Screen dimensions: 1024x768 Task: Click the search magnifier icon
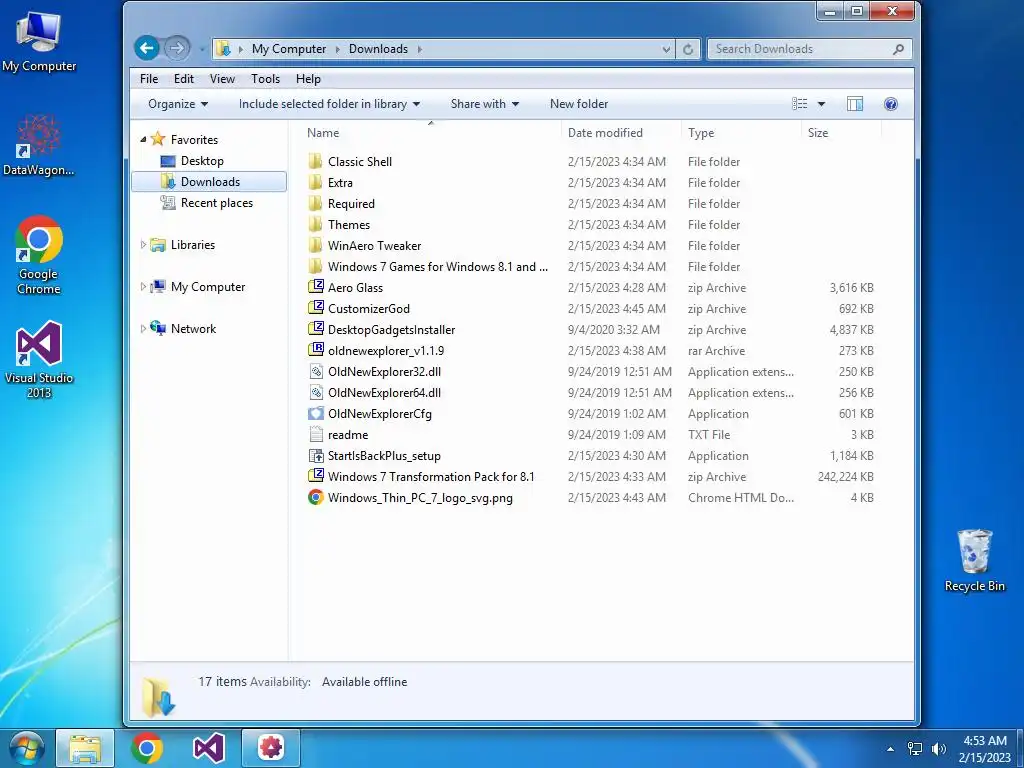898,49
